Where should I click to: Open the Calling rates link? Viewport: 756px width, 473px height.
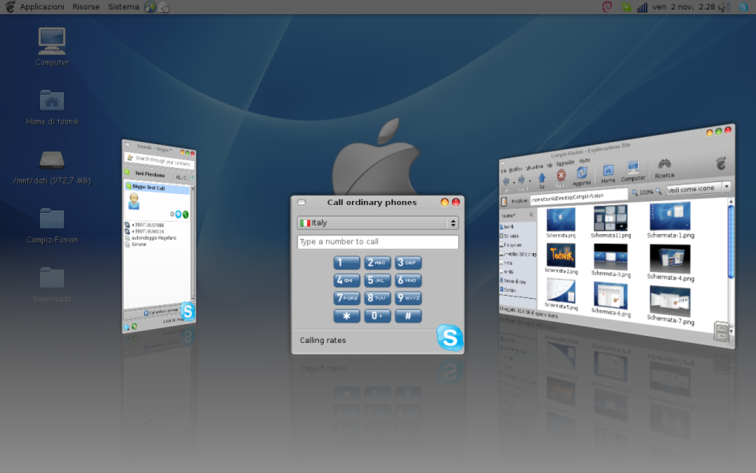click(323, 341)
